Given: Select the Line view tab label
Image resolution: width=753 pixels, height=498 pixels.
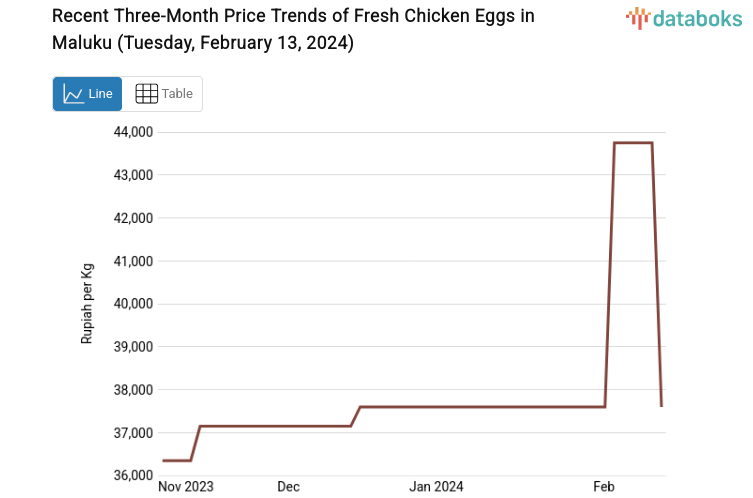Looking at the screenshot, I should (100, 94).
